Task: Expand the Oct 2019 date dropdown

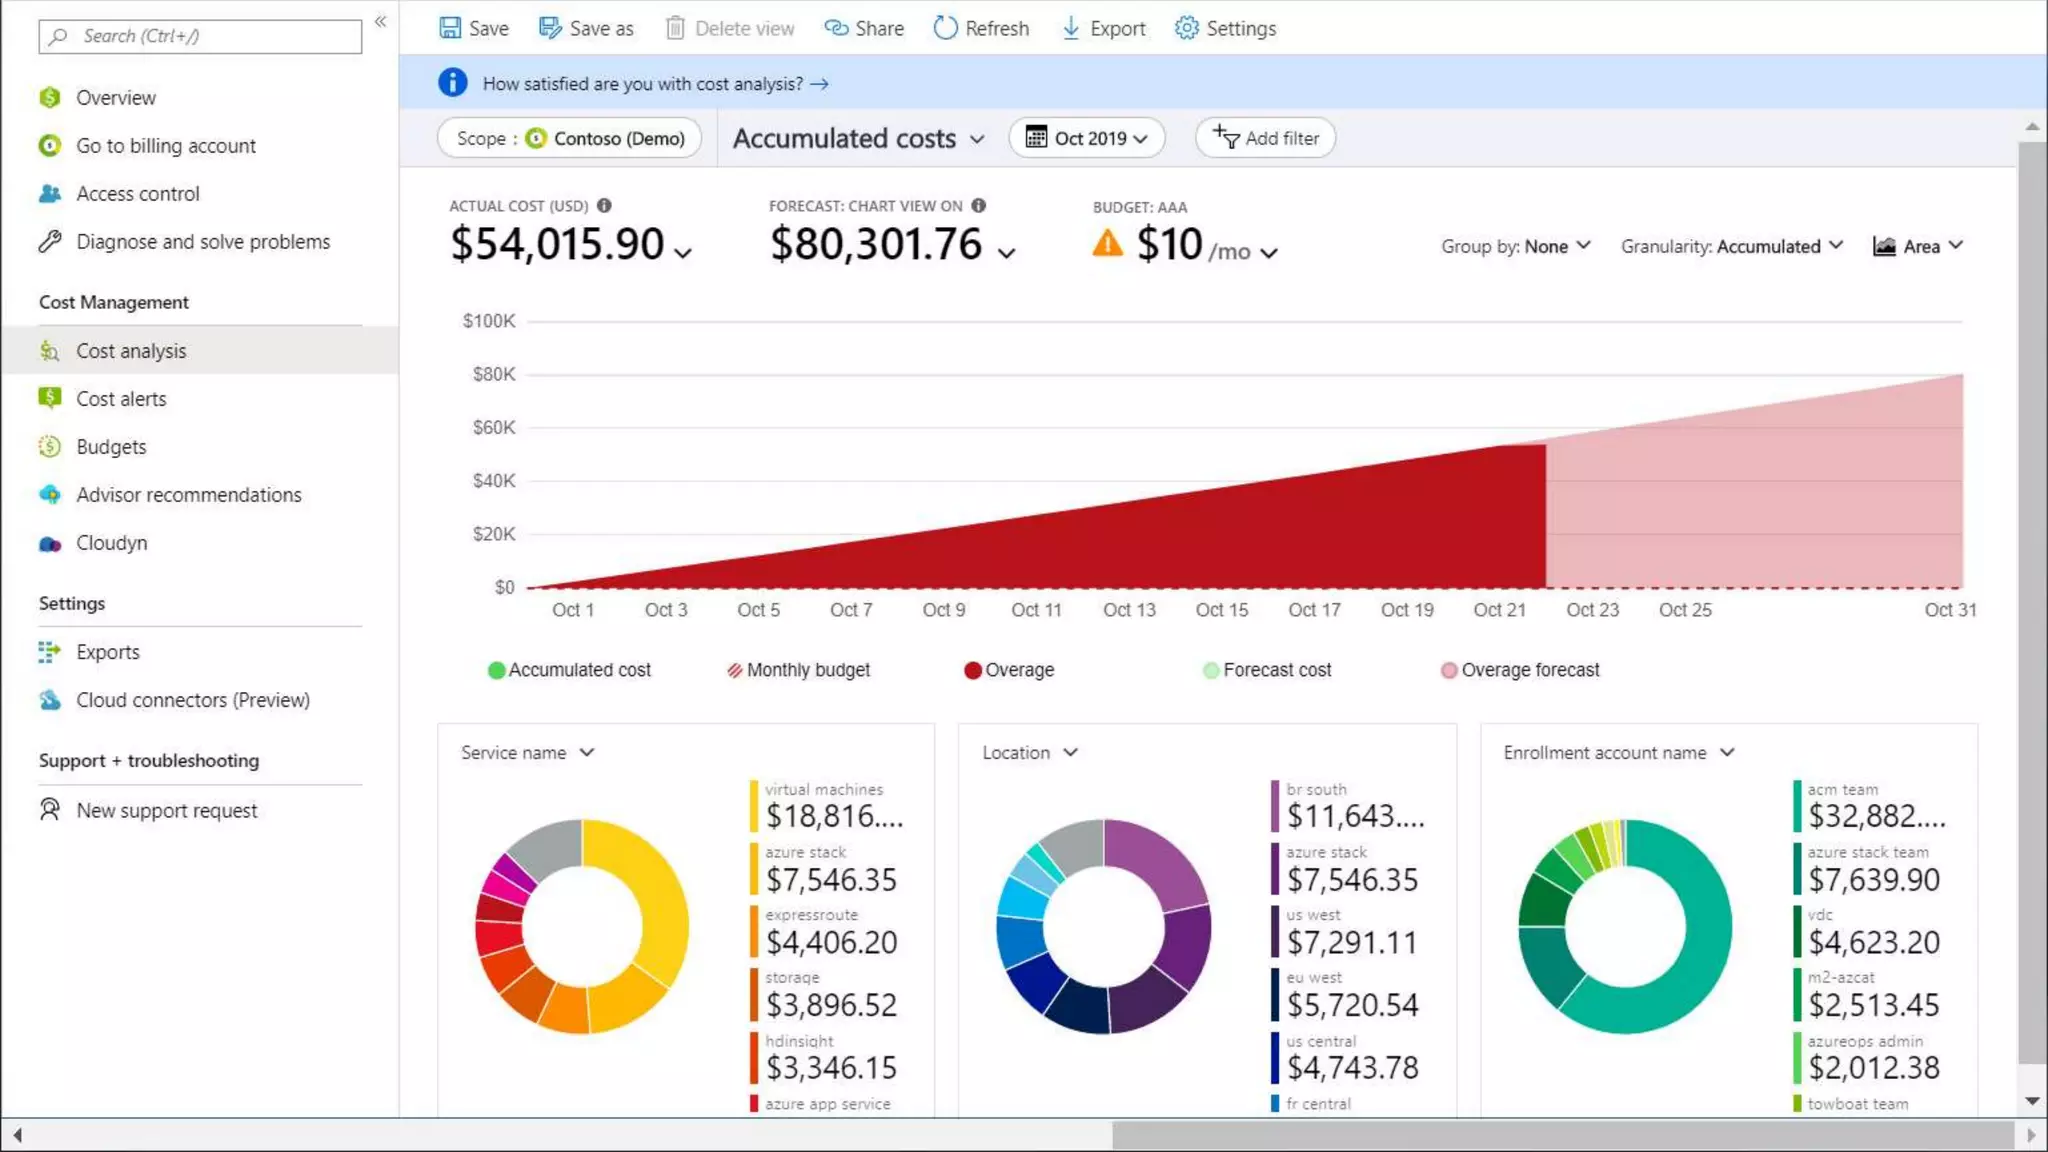Action: pos(1087,138)
